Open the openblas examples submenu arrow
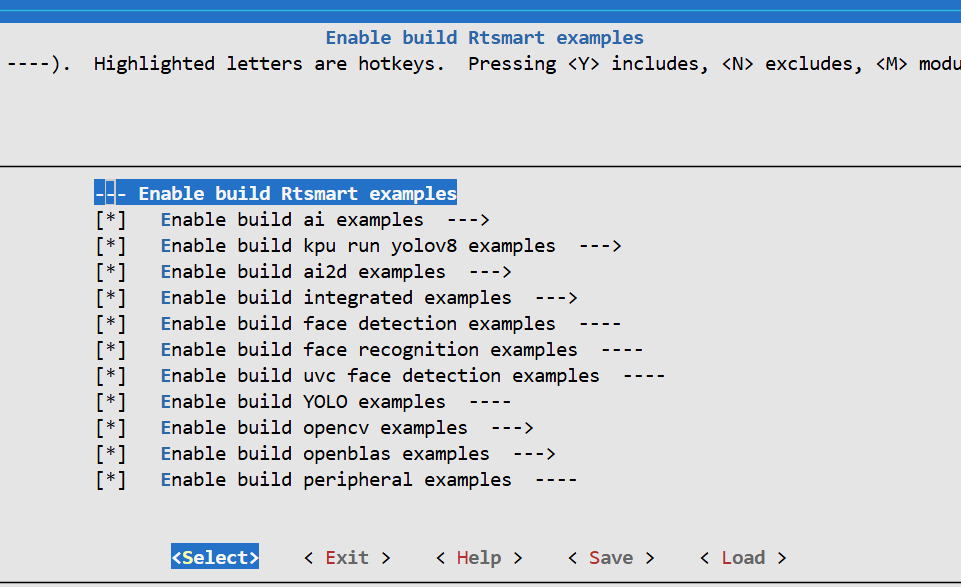The width and height of the screenshot is (961, 587). [x=534, y=454]
